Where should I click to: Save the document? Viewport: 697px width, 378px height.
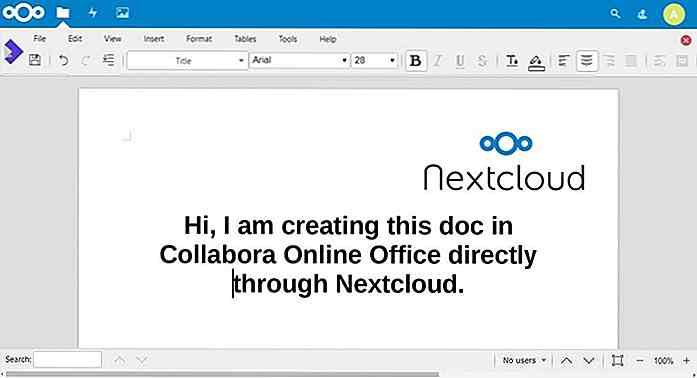[35, 60]
